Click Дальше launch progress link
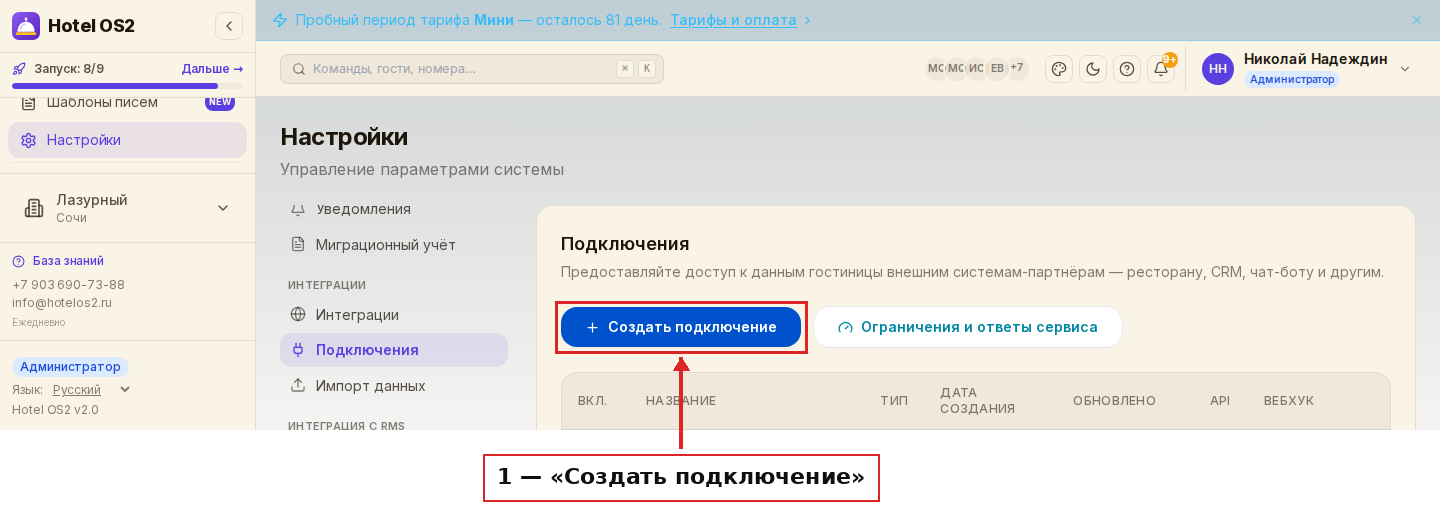The height and width of the screenshot is (525, 1440). click(x=212, y=69)
